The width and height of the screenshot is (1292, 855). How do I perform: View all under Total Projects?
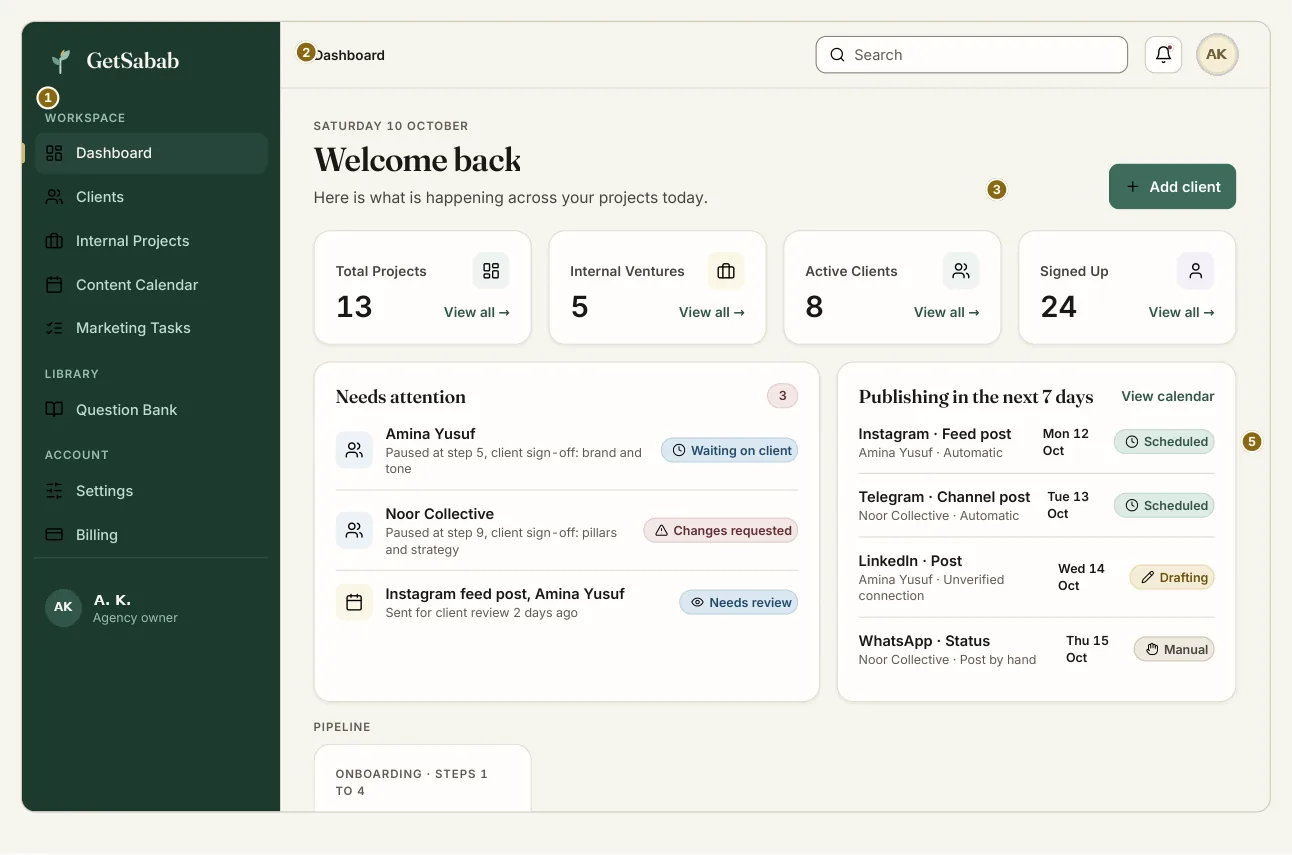point(477,312)
